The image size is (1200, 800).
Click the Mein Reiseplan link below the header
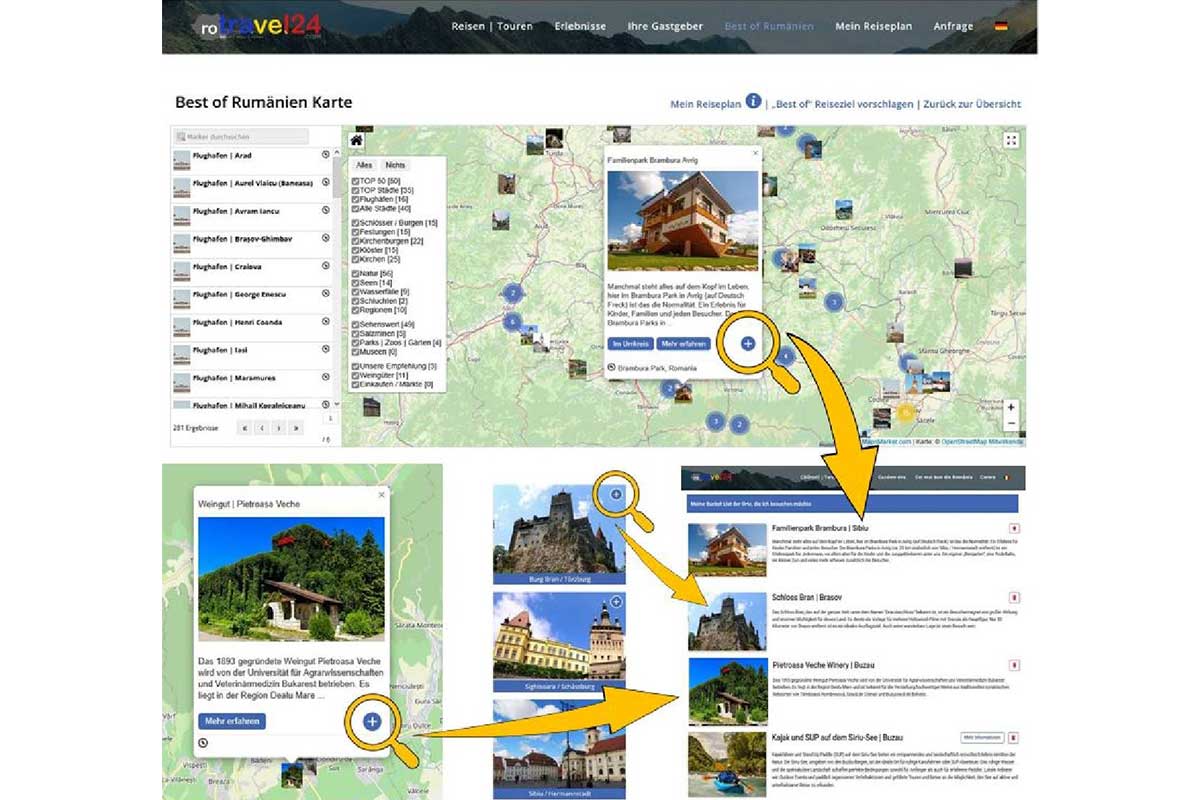coord(705,104)
